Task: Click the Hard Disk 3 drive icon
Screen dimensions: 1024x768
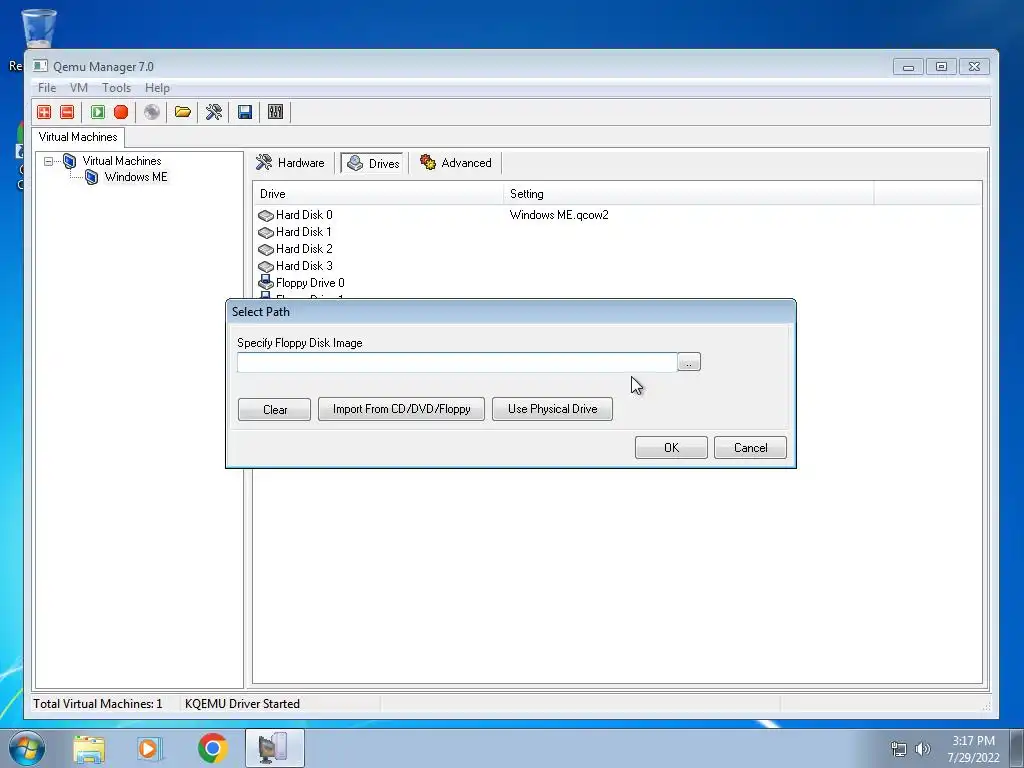Action: click(x=265, y=266)
